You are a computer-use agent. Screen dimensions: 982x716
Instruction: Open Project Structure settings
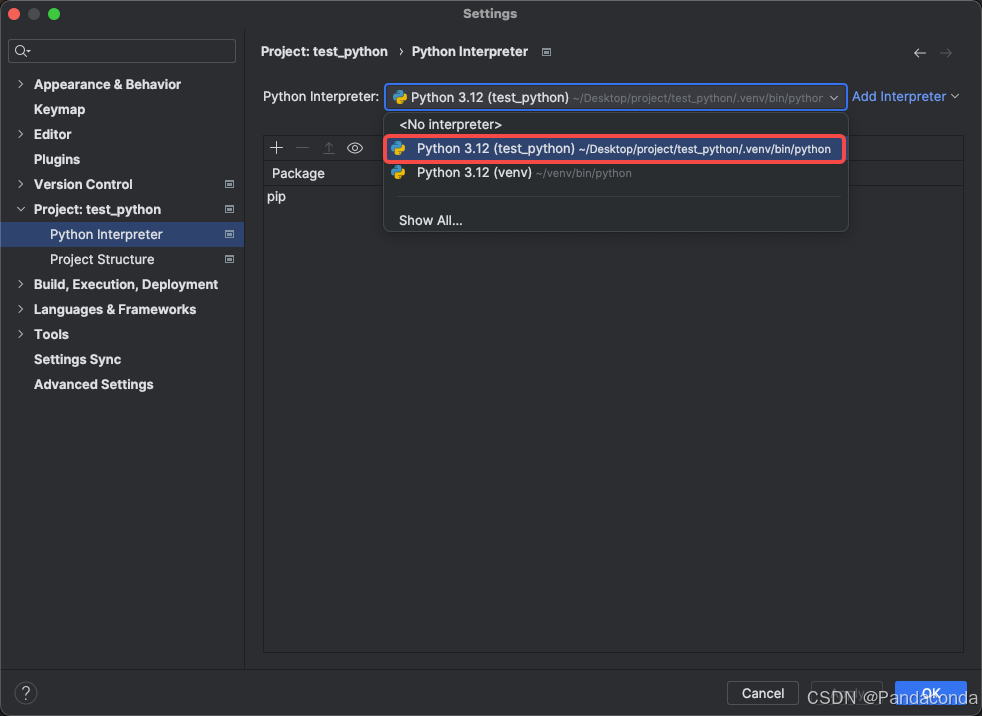click(x=102, y=259)
